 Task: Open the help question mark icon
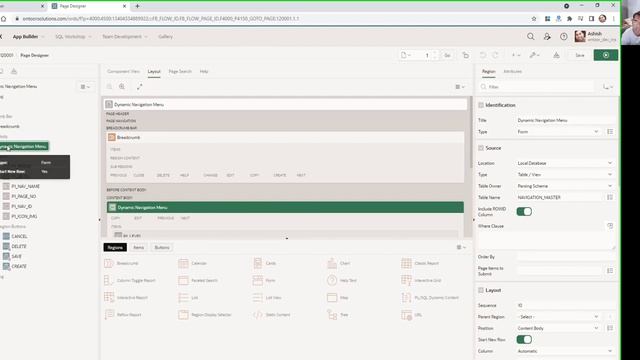coord(564,37)
